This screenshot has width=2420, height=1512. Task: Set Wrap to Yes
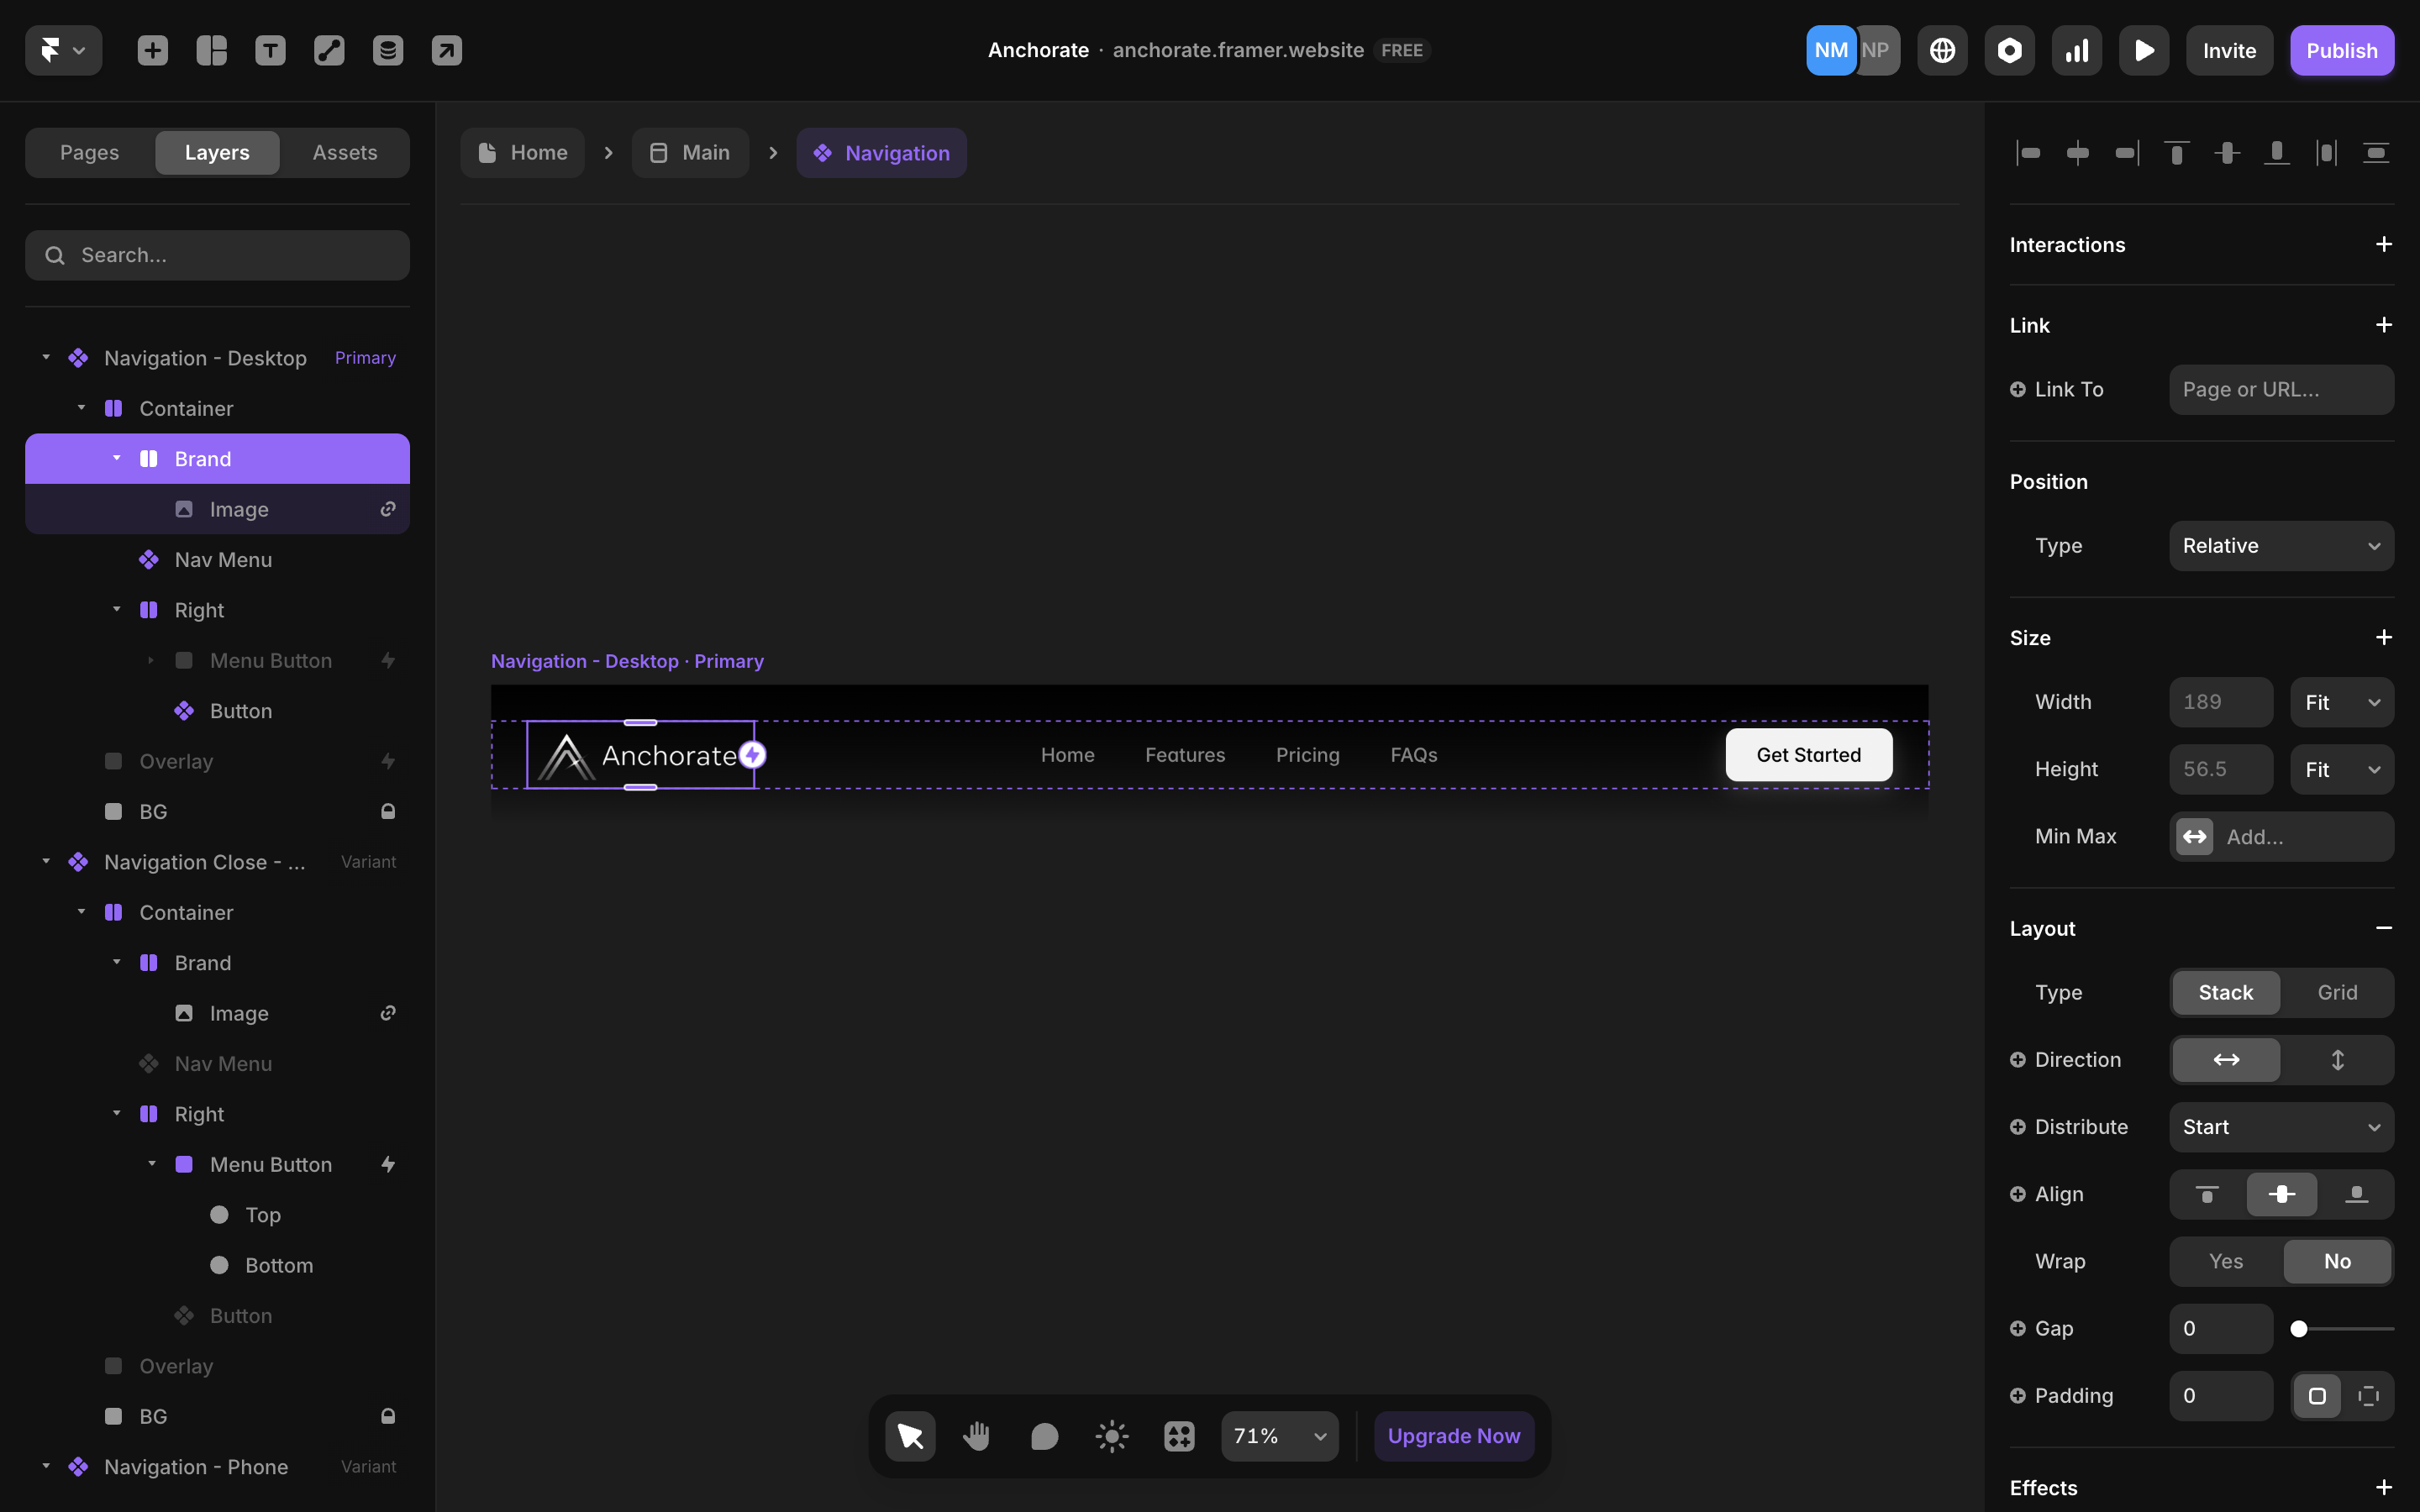(x=2226, y=1261)
